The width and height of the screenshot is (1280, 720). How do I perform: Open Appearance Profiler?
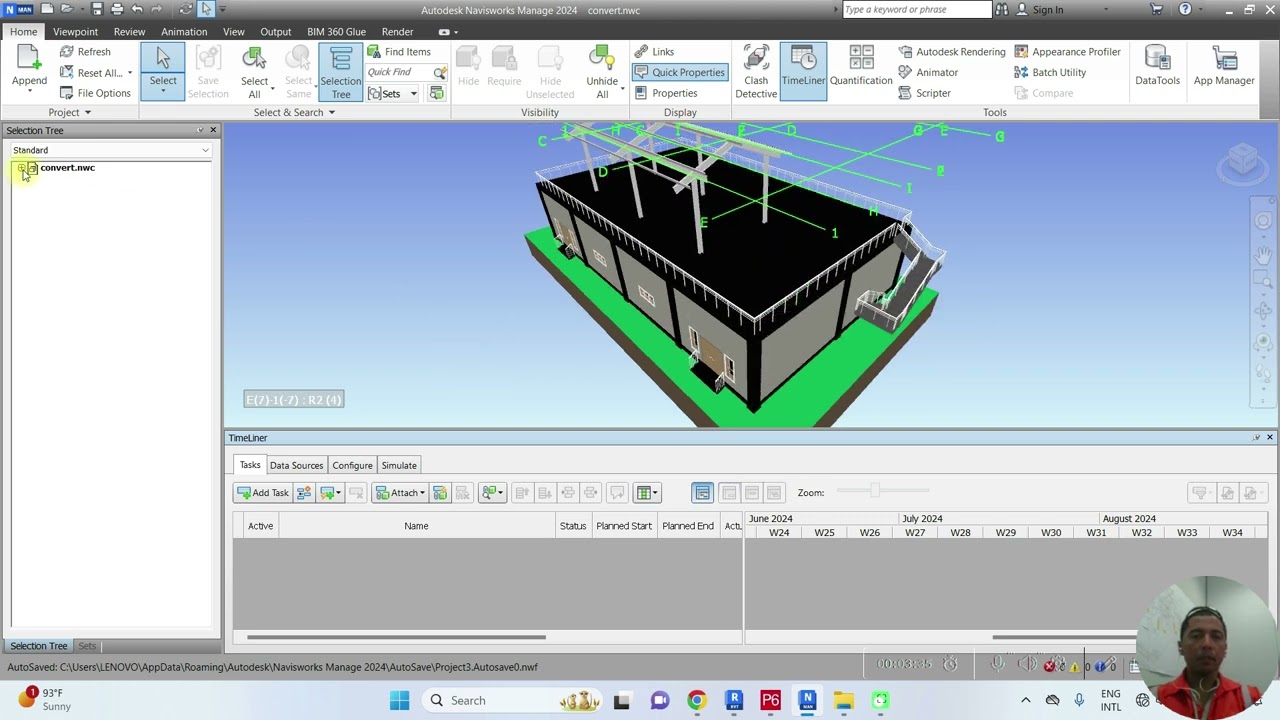[x=1067, y=52]
